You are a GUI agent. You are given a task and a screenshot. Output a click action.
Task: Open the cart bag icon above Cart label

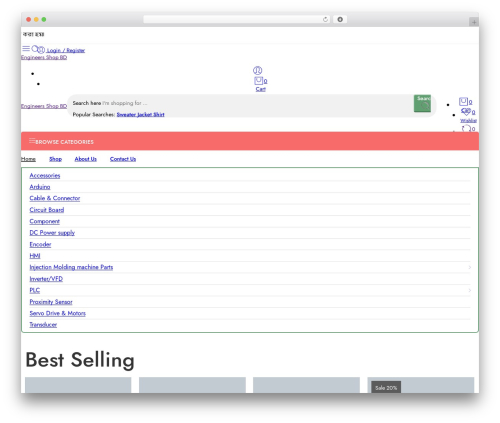(x=258, y=81)
